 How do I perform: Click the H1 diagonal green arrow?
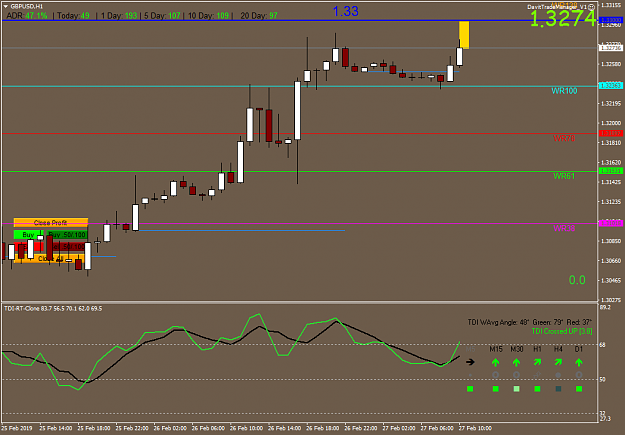click(537, 362)
